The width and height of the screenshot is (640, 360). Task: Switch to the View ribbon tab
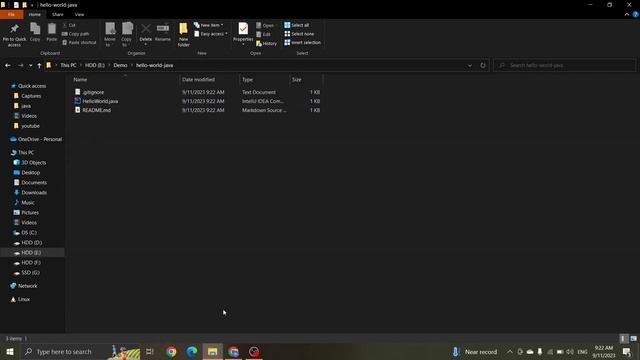coord(79,14)
